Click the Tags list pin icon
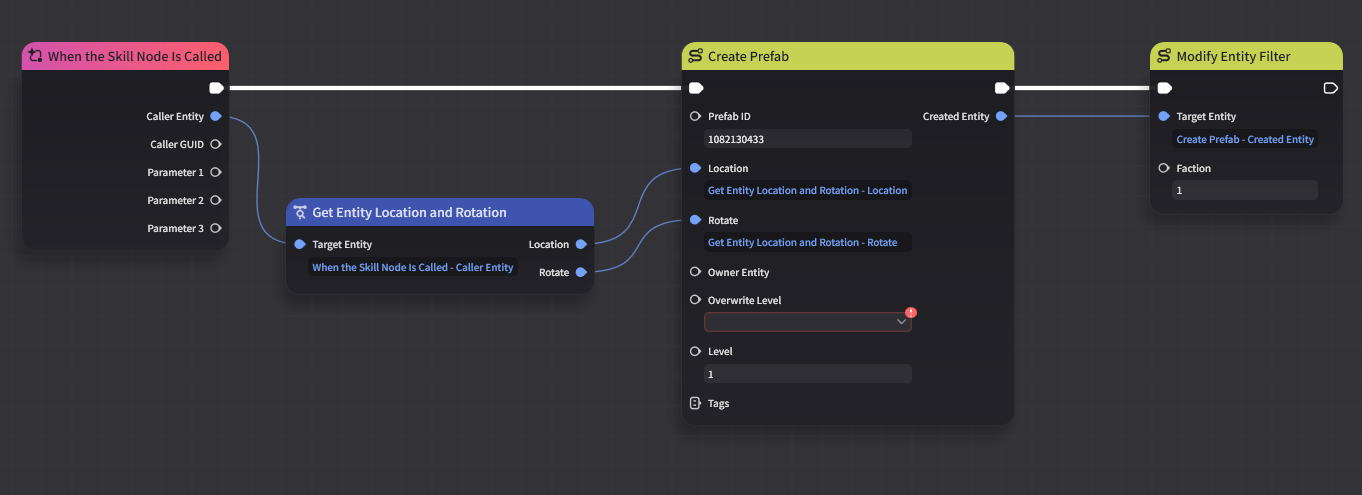 click(696, 404)
